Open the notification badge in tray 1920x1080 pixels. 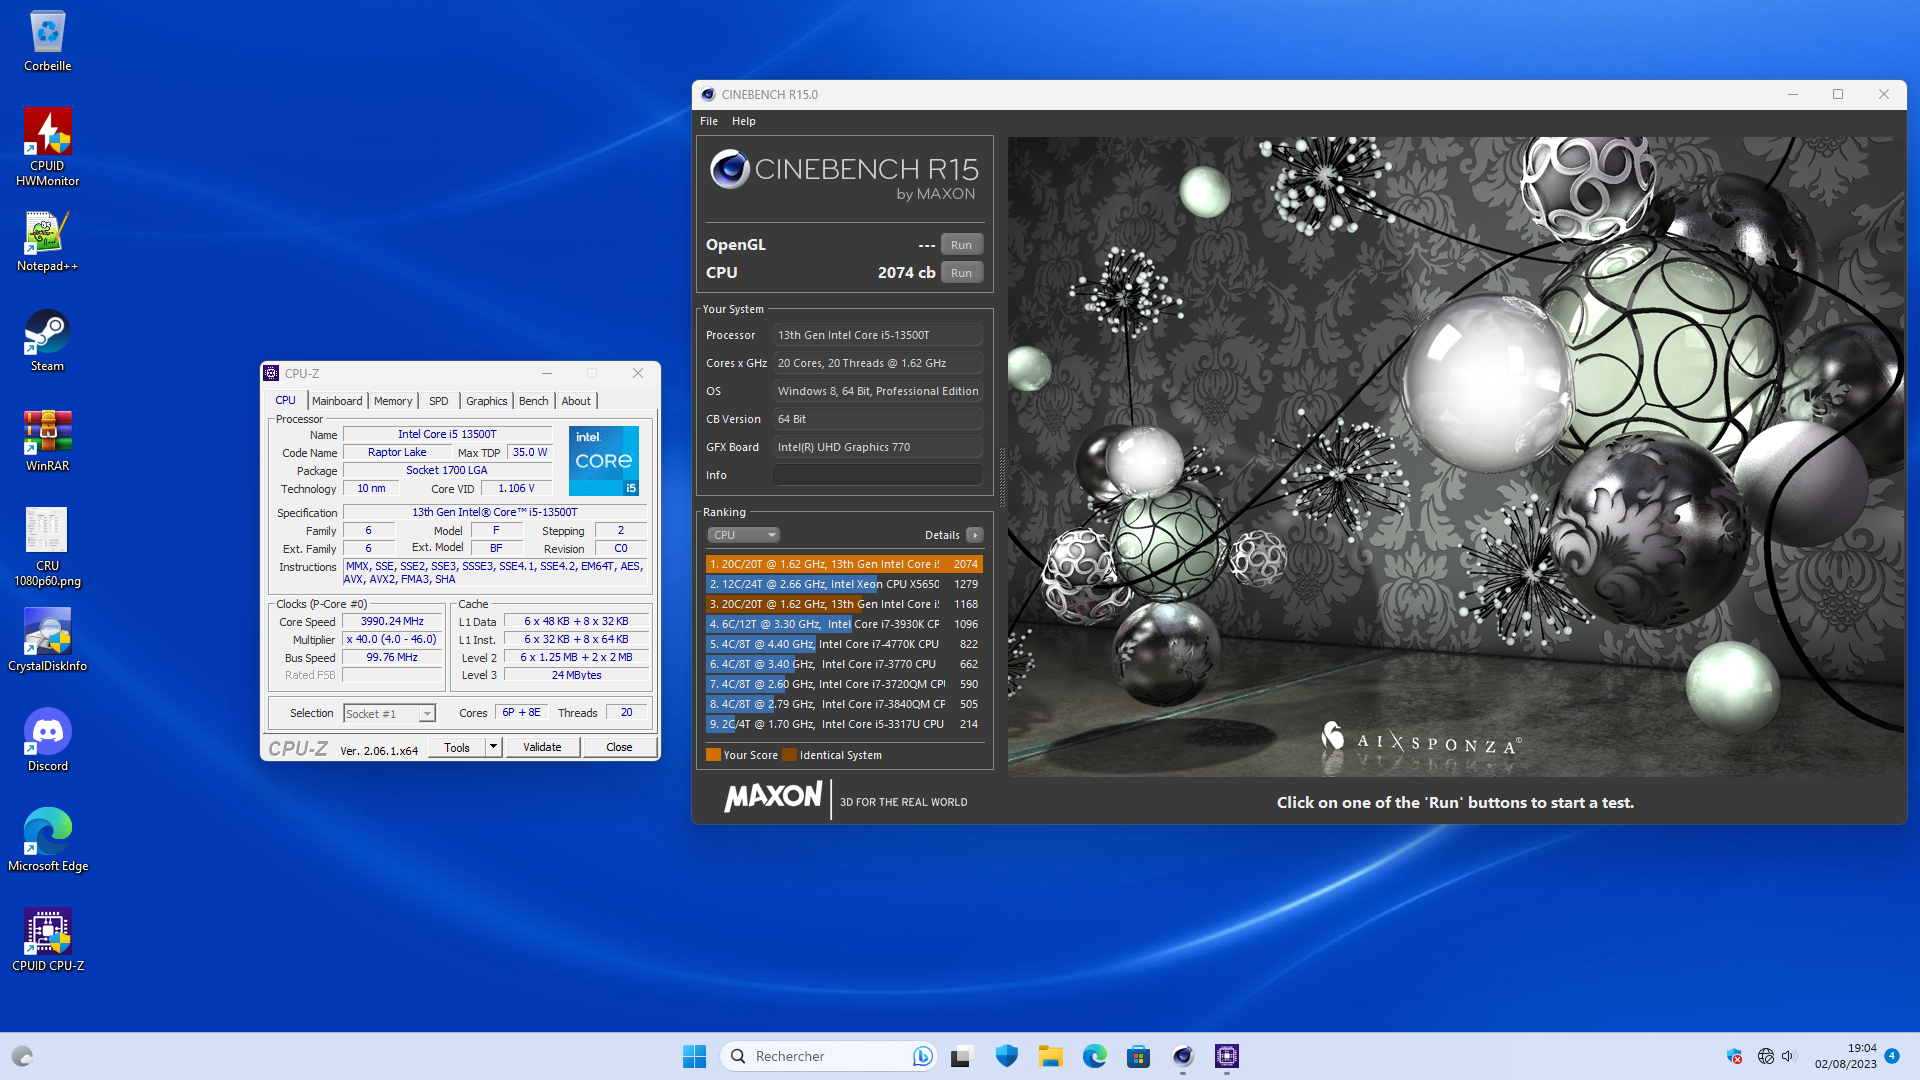(1891, 1056)
